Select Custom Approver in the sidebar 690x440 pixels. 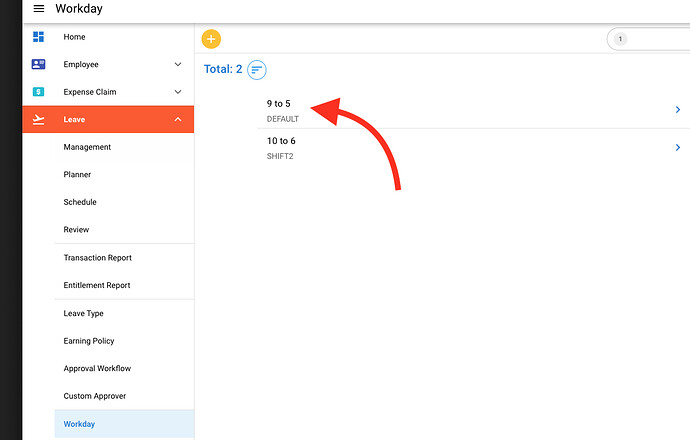[95, 396]
